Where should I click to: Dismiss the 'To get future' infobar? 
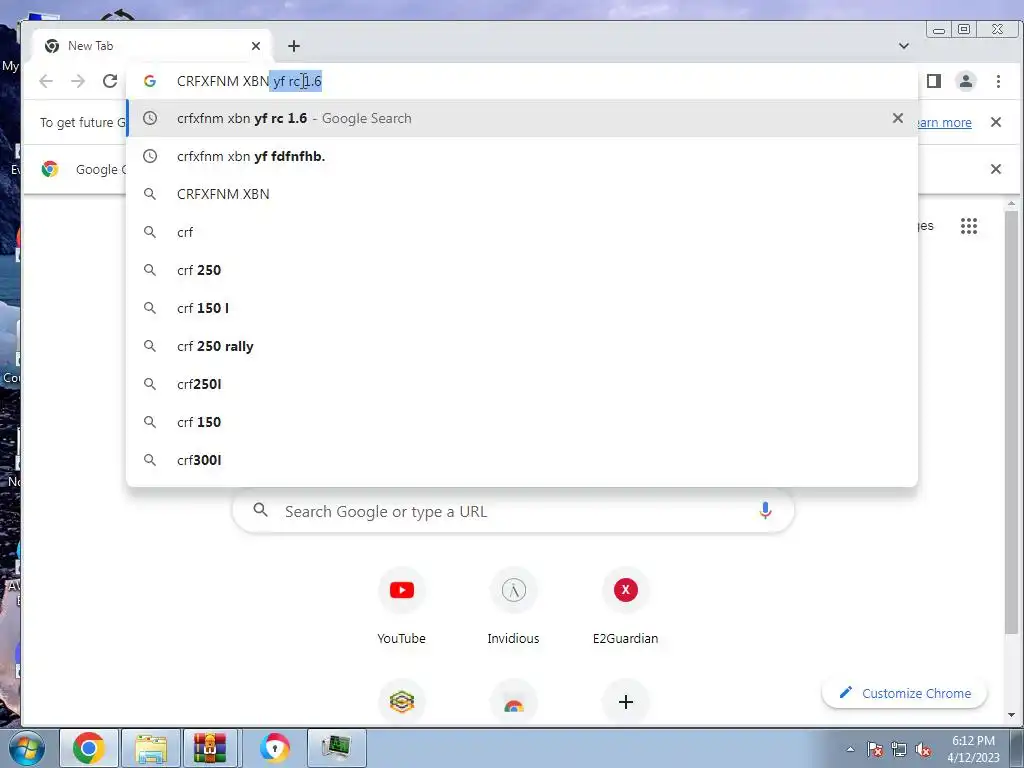(x=996, y=122)
